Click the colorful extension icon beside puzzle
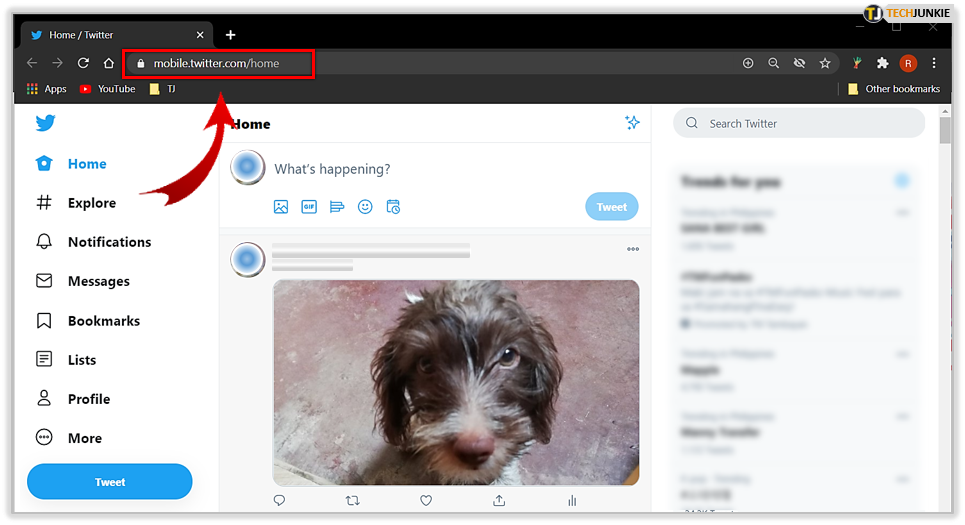The width and height of the screenshot is (965, 525). pos(857,63)
